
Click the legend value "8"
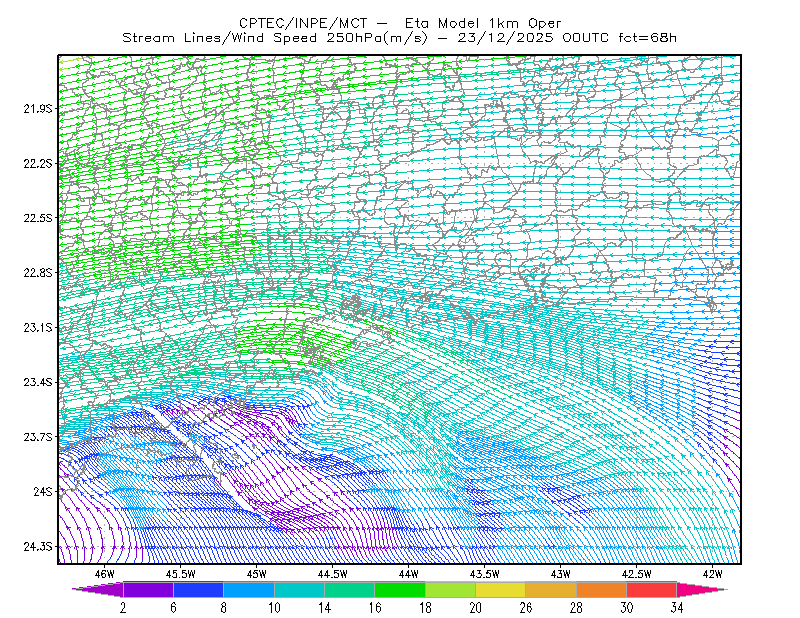pyautogui.click(x=223, y=608)
